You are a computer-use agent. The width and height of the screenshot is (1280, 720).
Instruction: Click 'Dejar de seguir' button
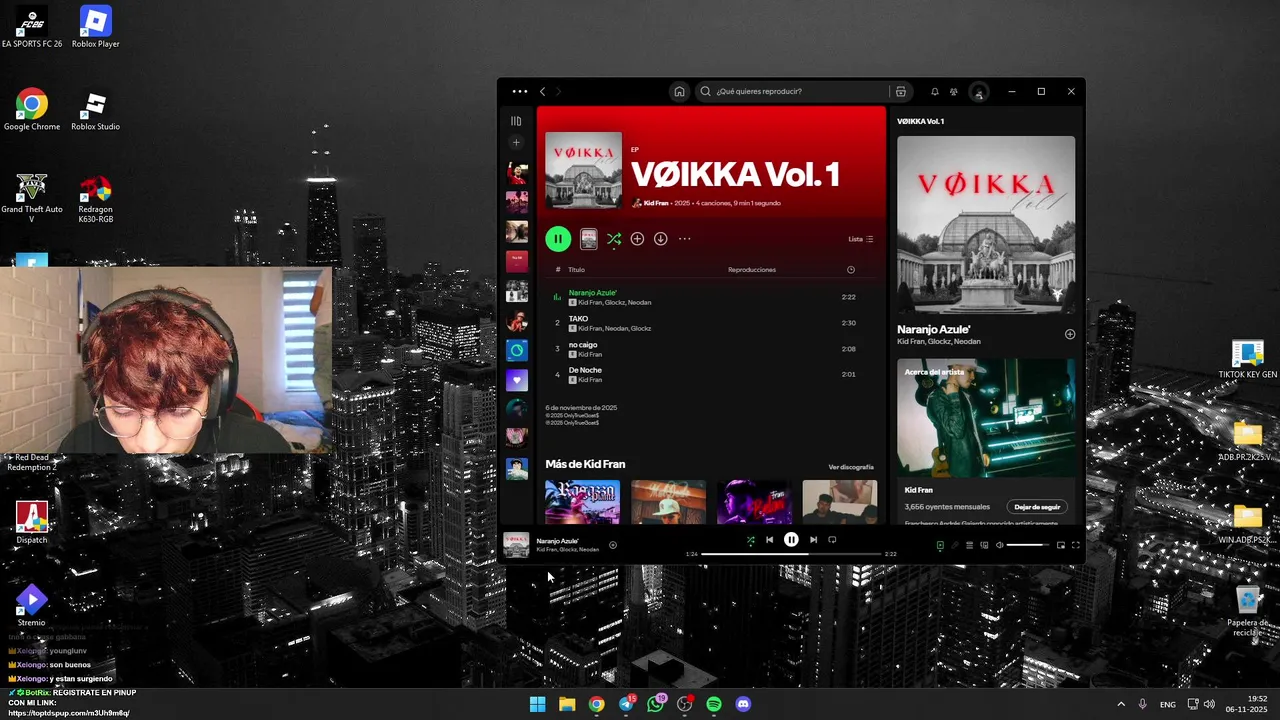coord(1037,507)
